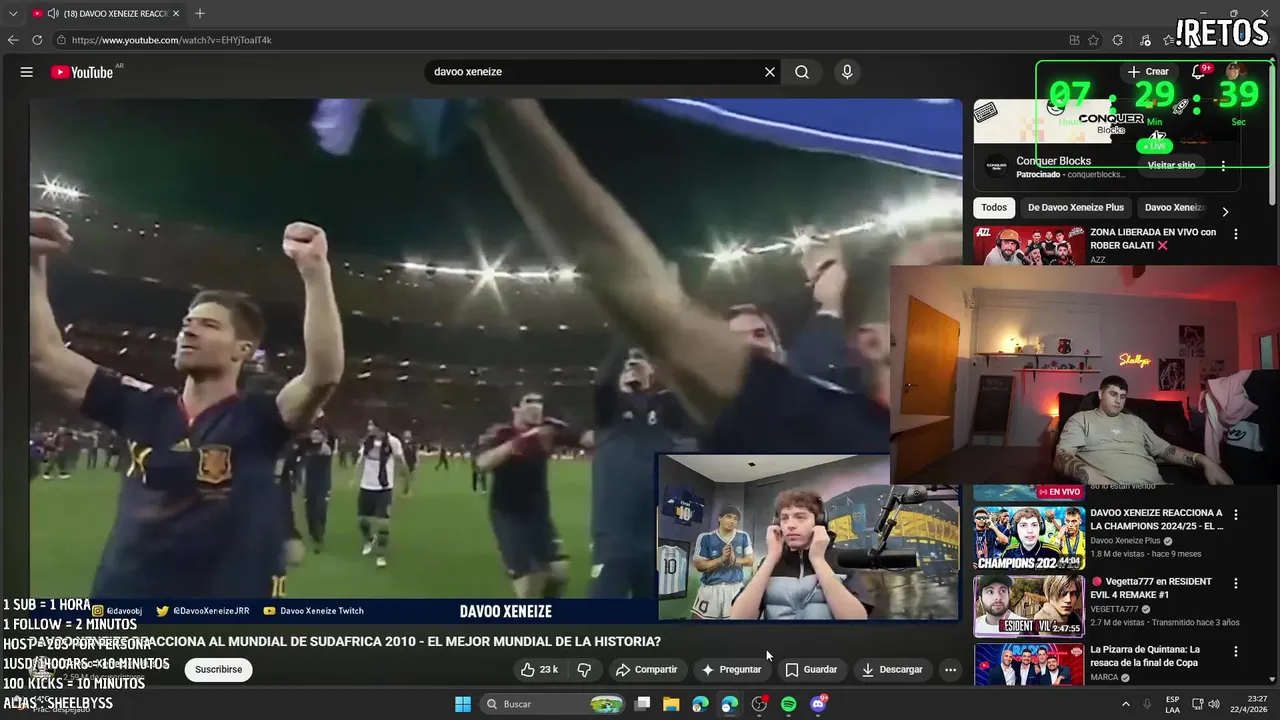The width and height of the screenshot is (1280, 720).
Task: Open network settings in system tray
Action: click(1198, 704)
